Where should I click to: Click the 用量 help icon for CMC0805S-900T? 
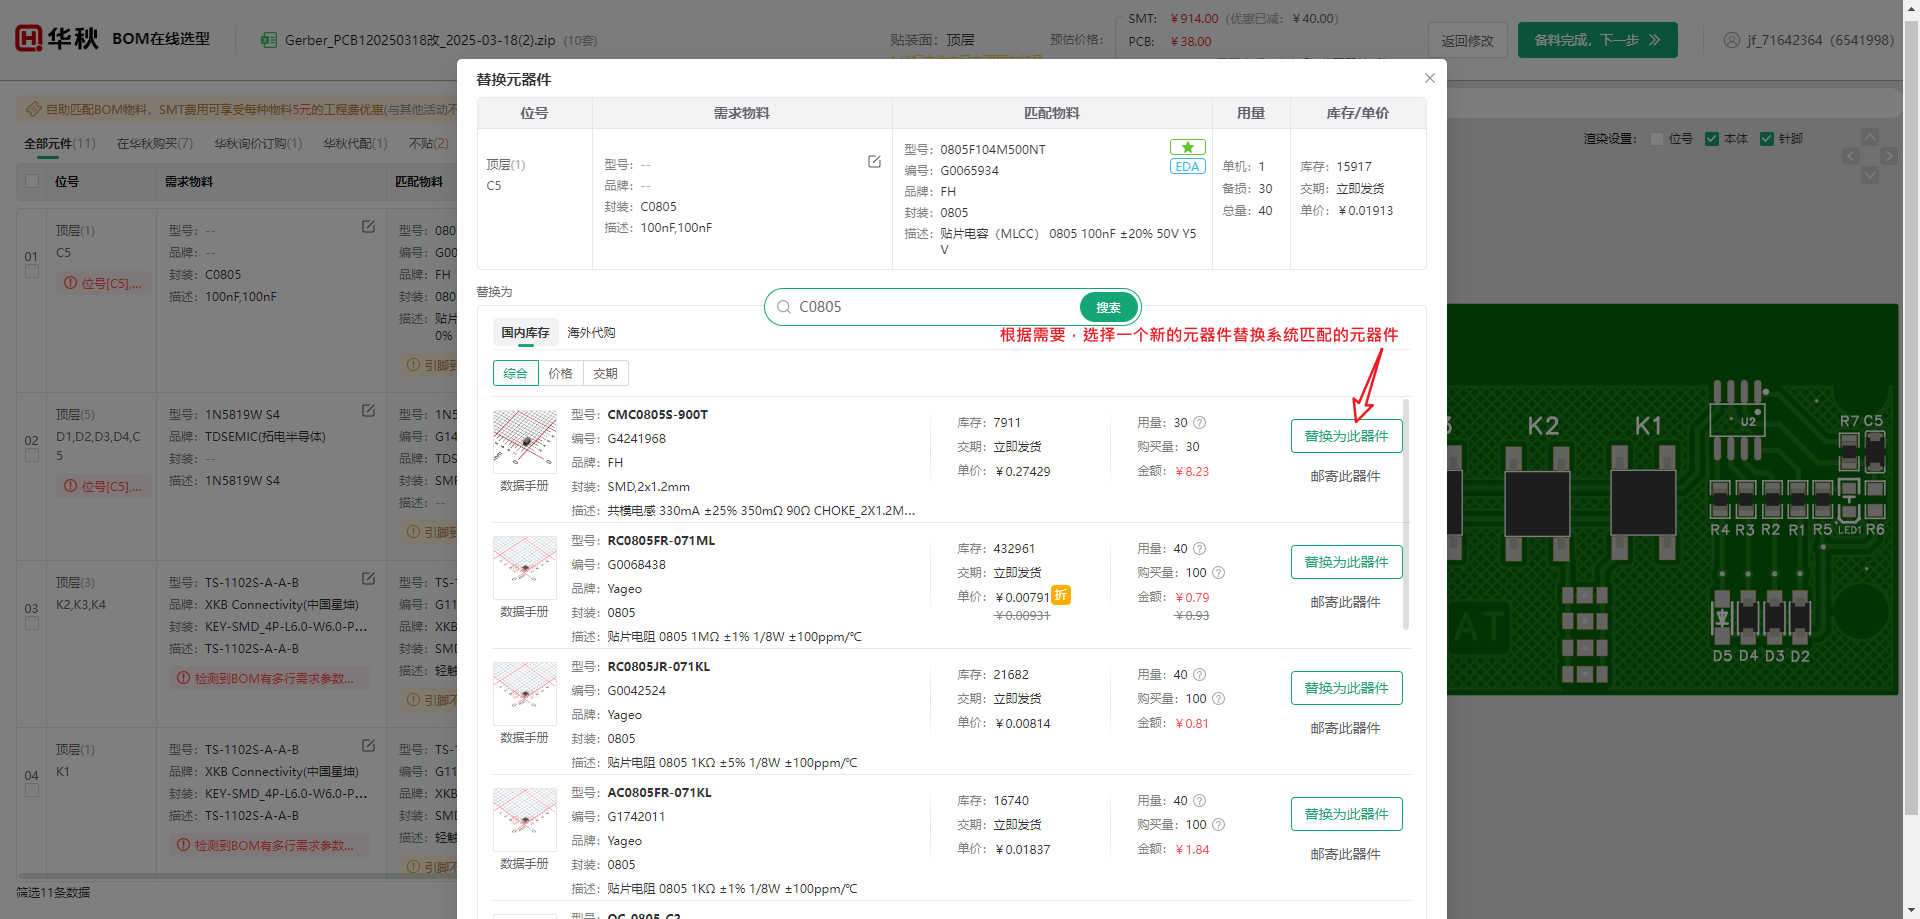pos(1200,423)
